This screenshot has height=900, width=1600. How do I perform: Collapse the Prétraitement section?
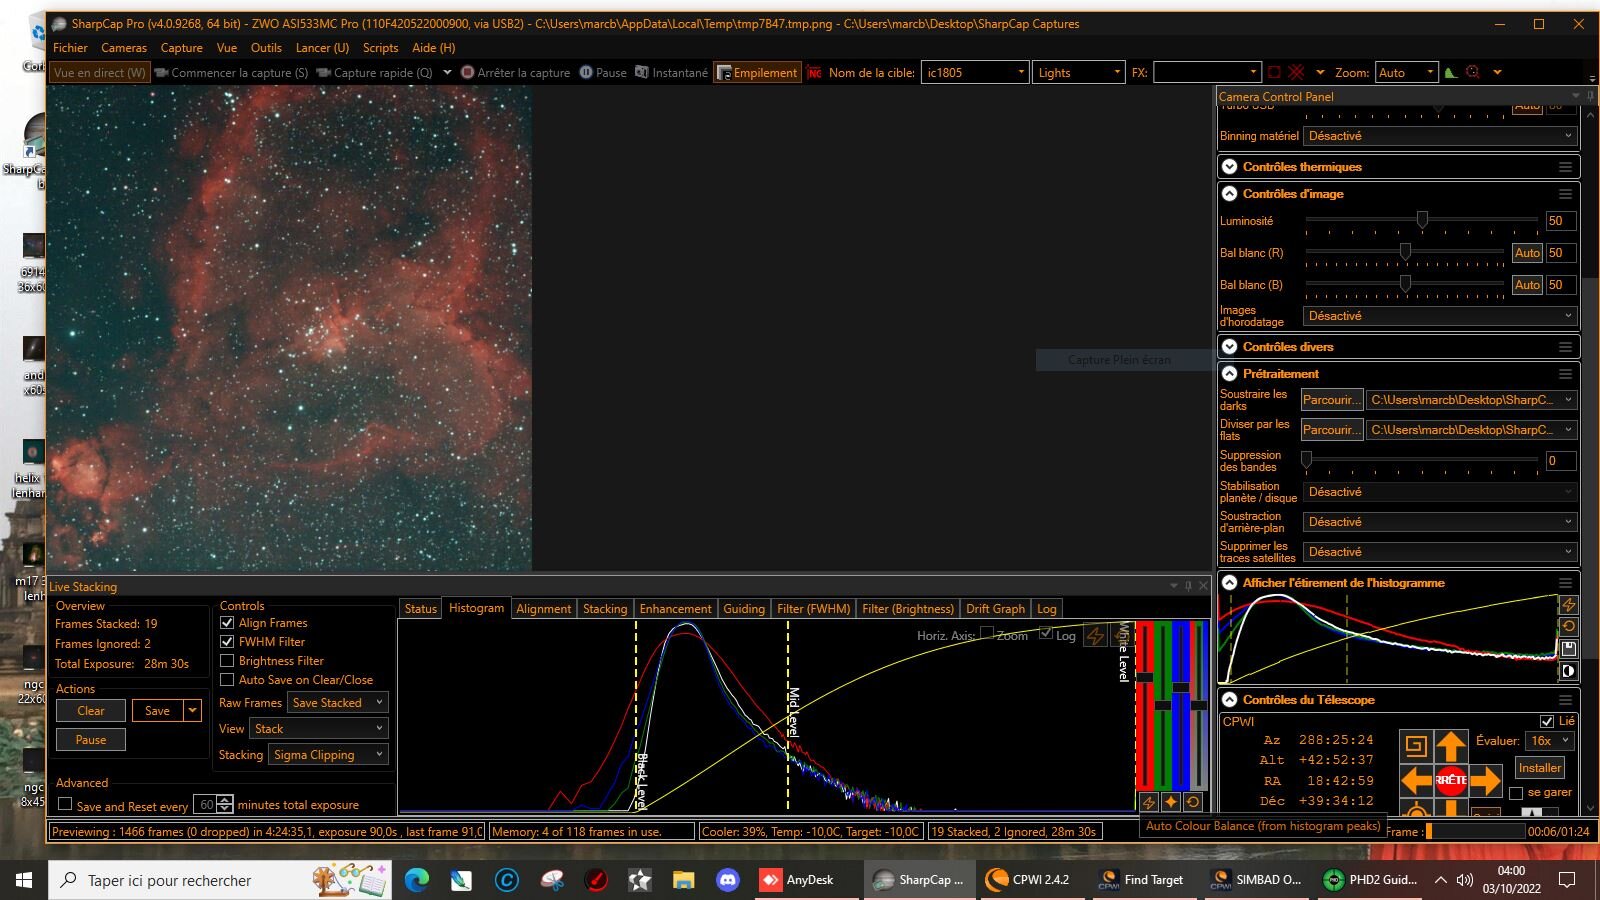click(1230, 374)
